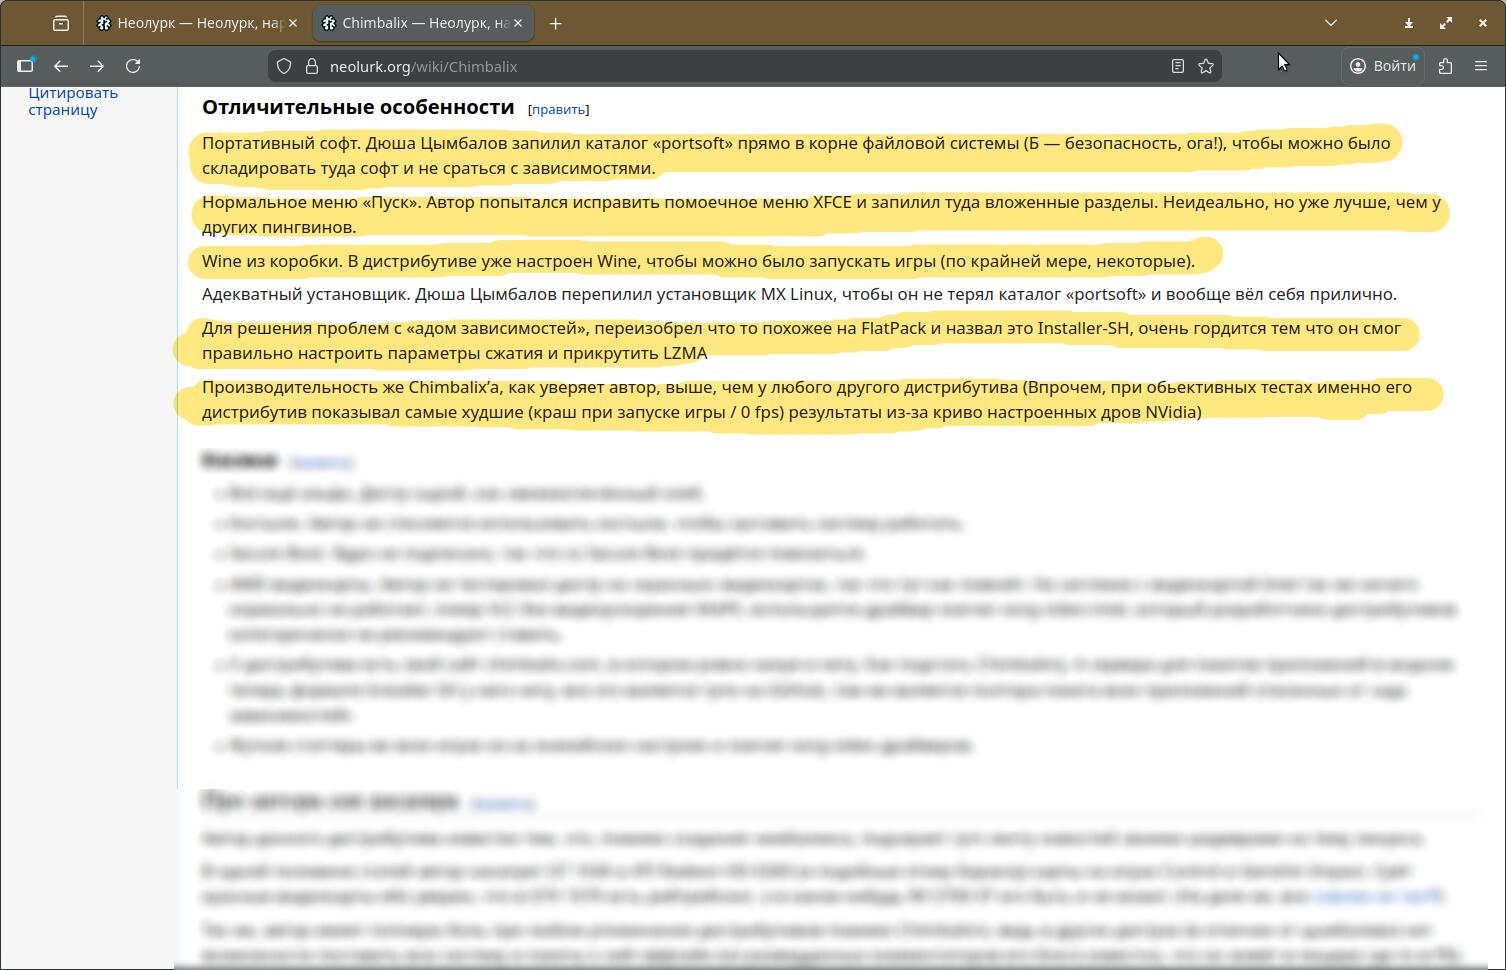
Task: Click the line starting Адекватный установщик
Action: point(799,294)
